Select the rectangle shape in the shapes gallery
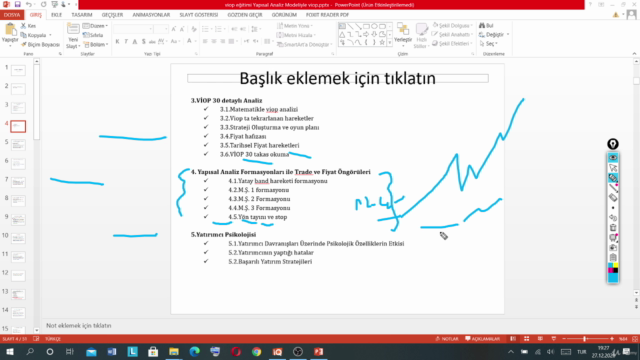This screenshot has height=360, width=640. pos(366,26)
